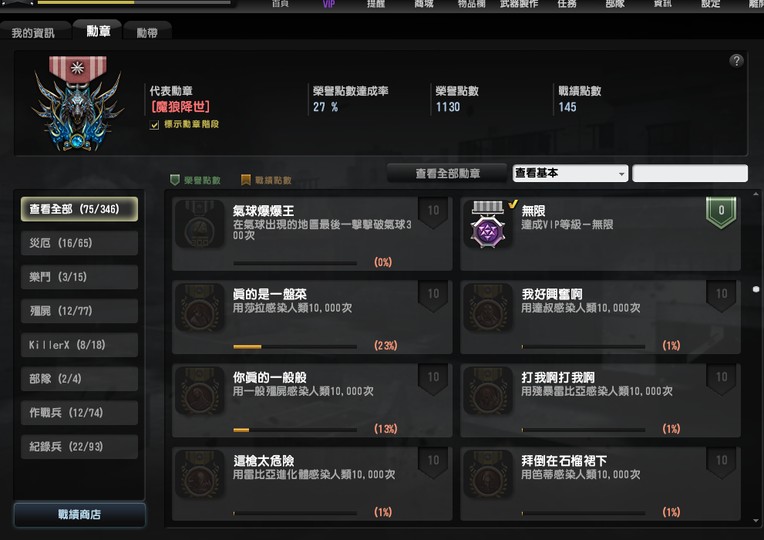This screenshot has width=764, height=540.
Task: Toggle the 標示勳章階段 checkbox
Action: click(154, 125)
